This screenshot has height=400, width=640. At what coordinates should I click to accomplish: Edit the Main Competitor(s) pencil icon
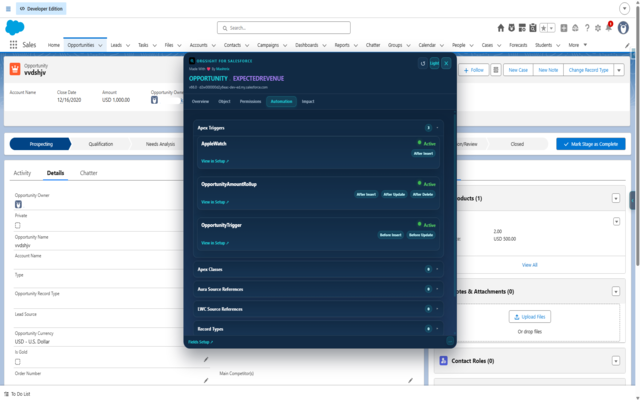[410, 380]
